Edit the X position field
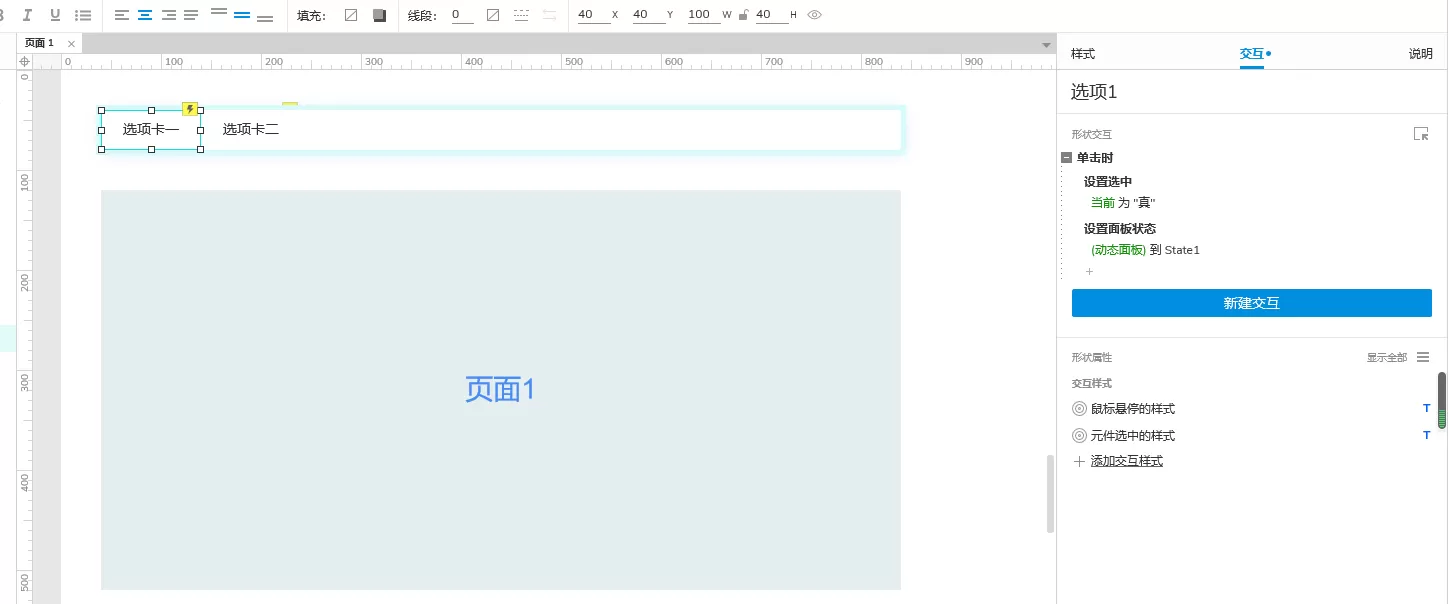Screen dimensions: 1448x604 [x=593, y=15]
